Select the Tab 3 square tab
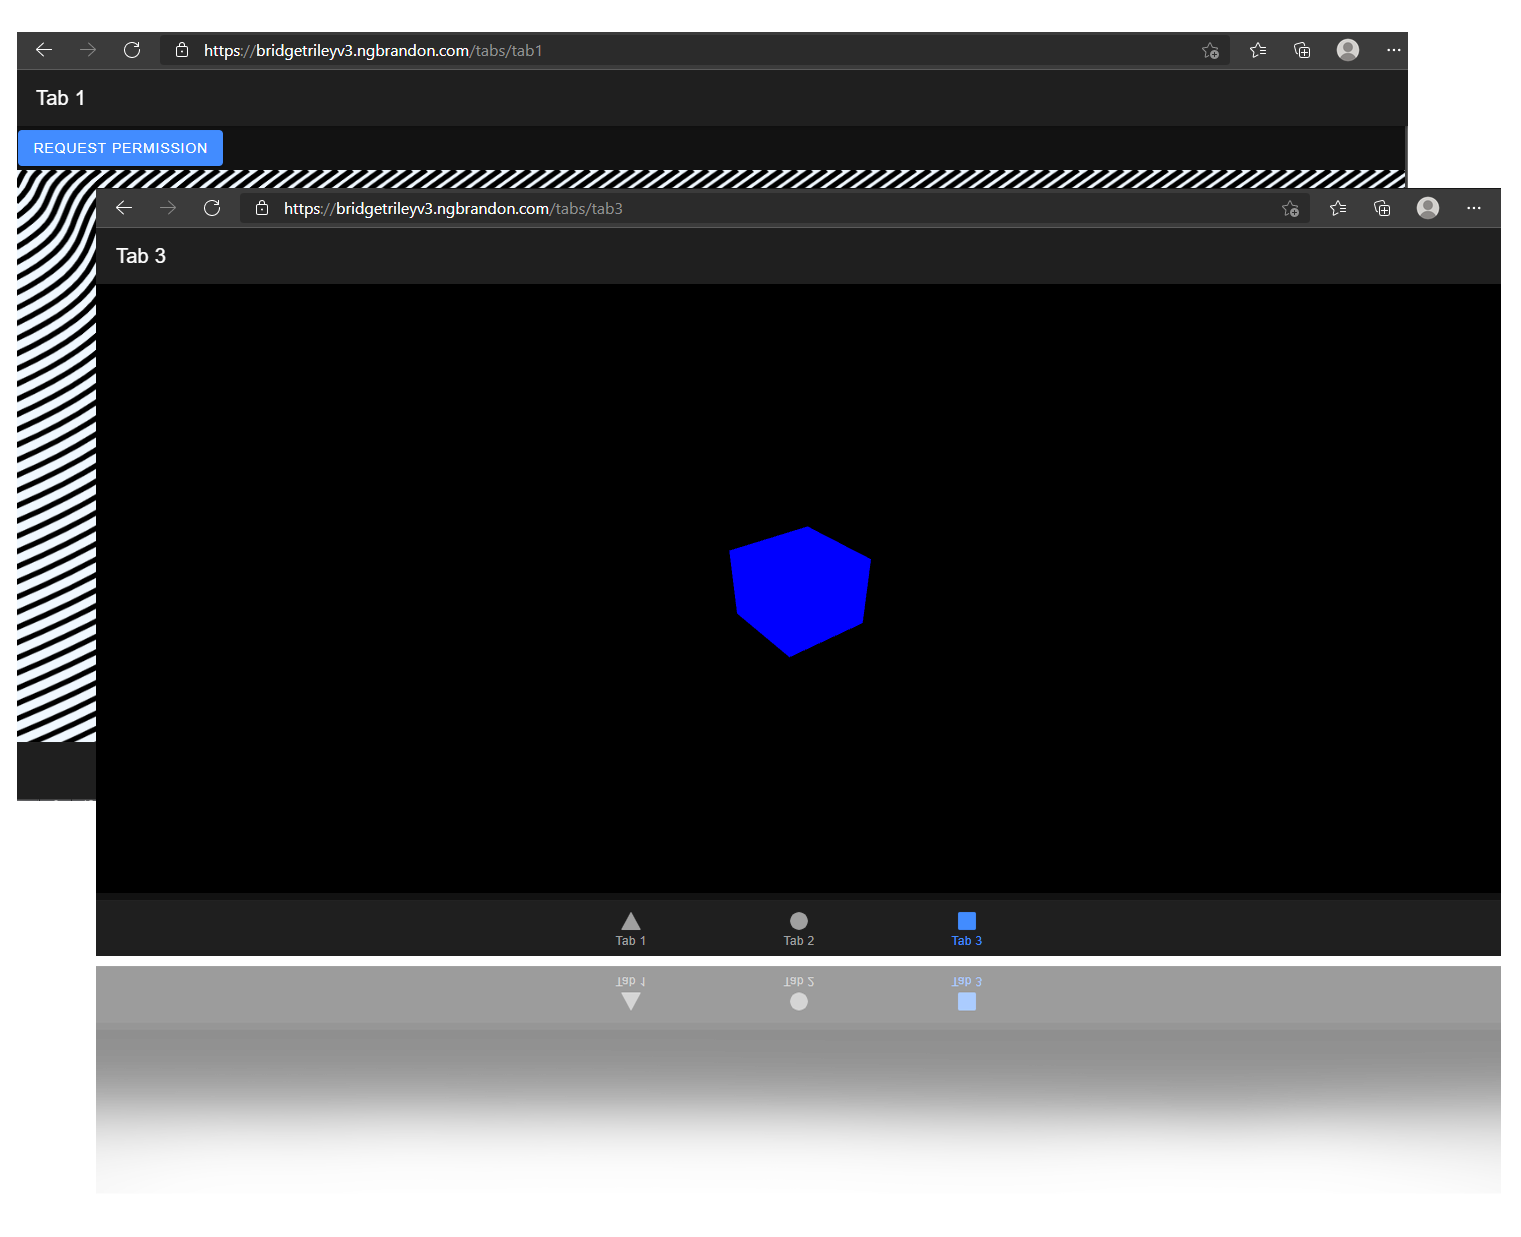1521x1237 pixels. click(967, 928)
